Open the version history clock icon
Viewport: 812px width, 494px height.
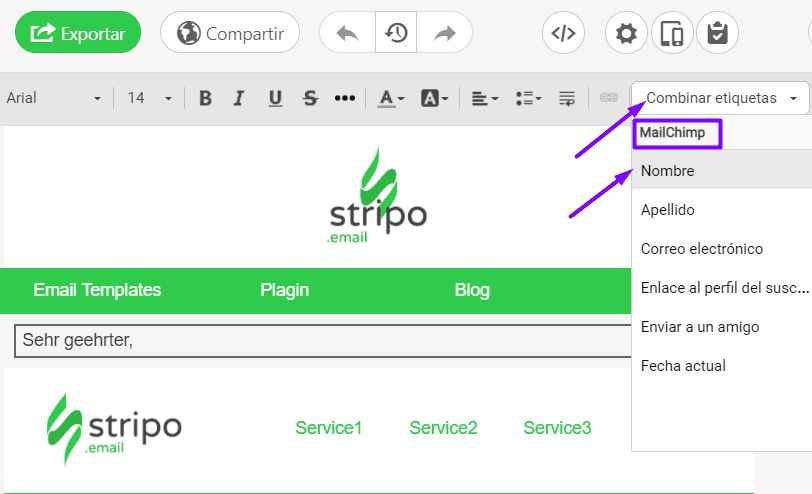pos(396,33)
